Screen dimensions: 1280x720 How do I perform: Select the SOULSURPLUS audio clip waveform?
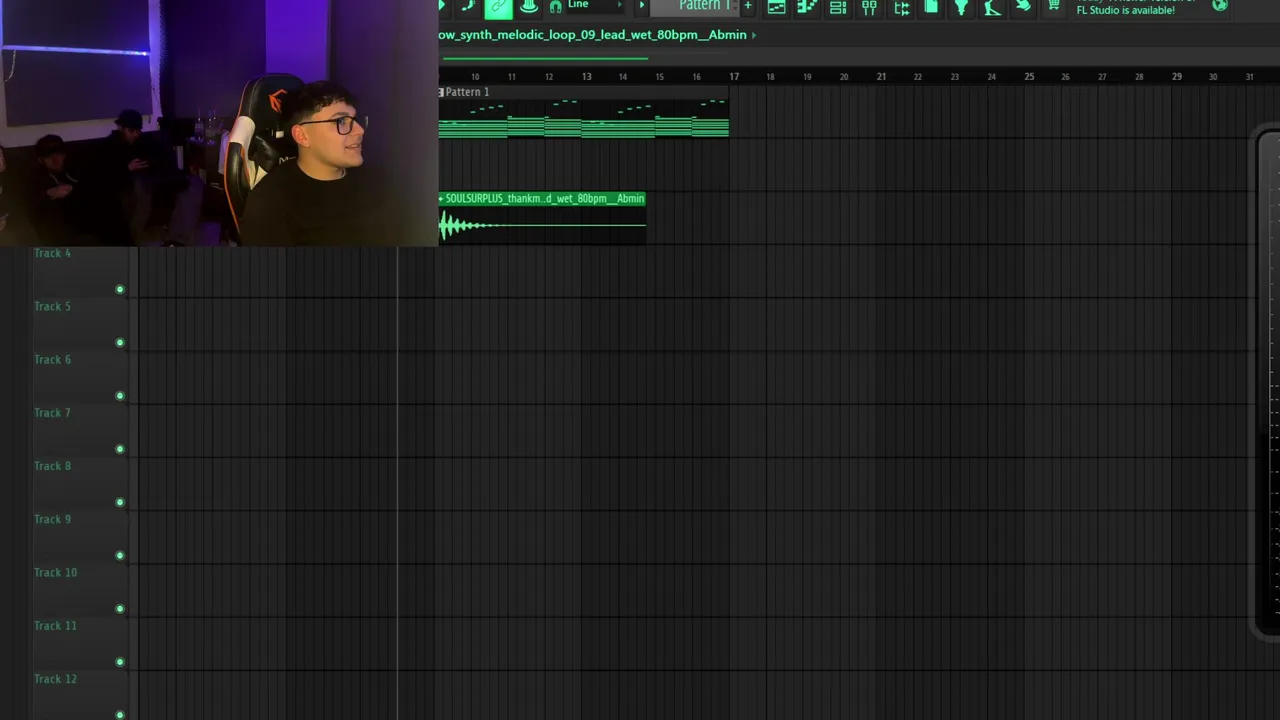[542, 224]
